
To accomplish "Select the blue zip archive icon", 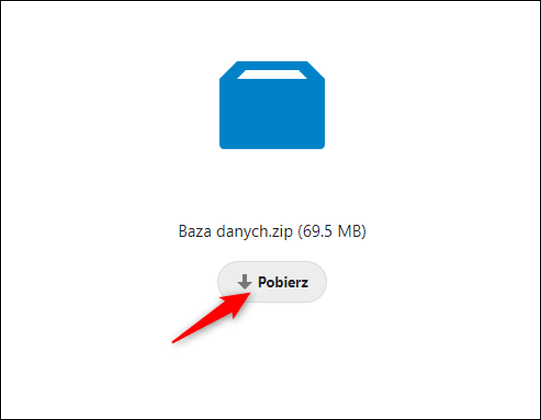I will pos(272,105).
